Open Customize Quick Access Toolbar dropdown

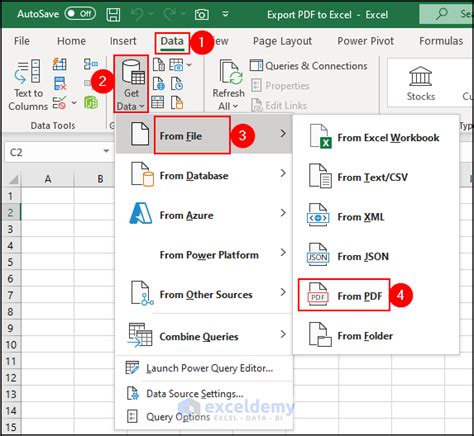(x=225, y=14)
